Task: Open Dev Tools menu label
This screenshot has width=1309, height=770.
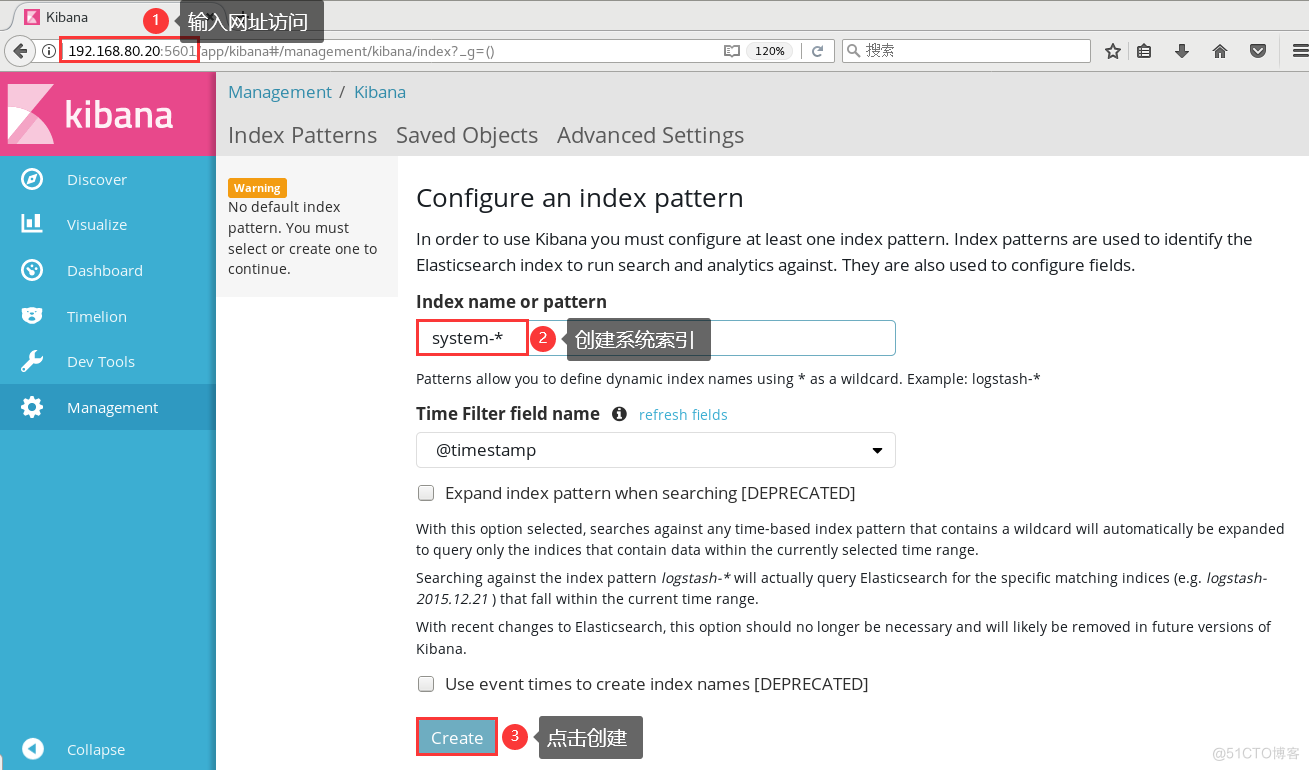Action: click(101, 362)
